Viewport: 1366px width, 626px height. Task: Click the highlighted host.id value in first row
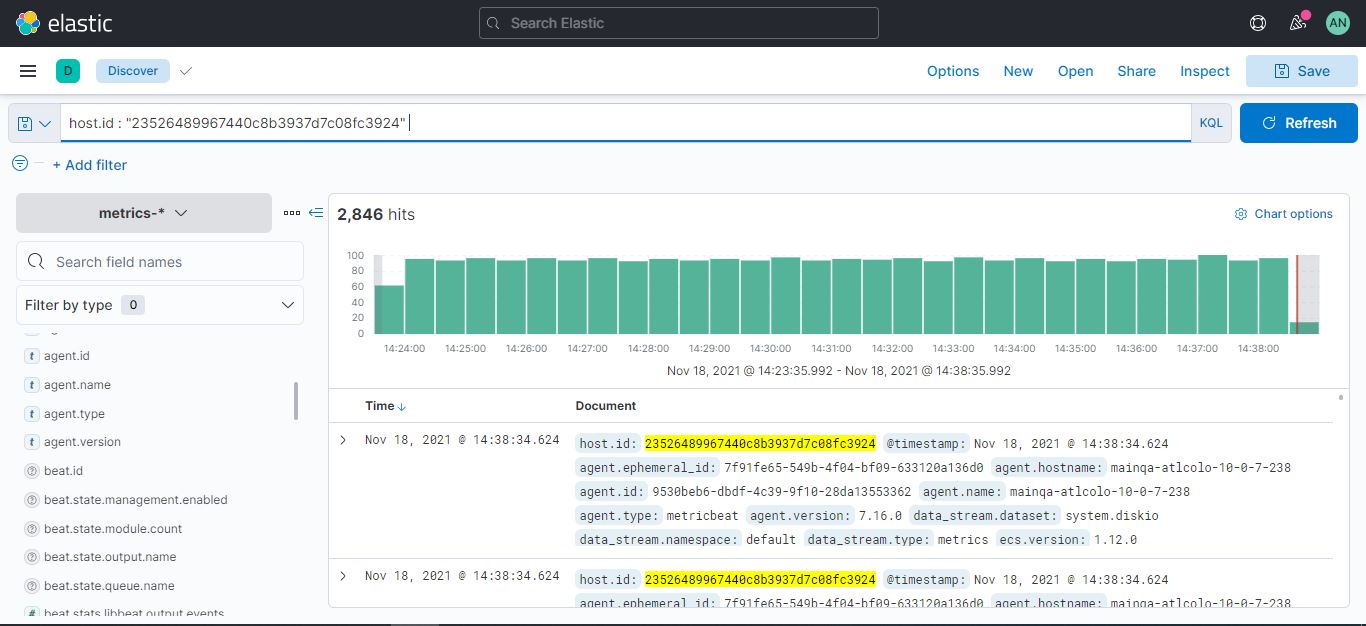760,443
